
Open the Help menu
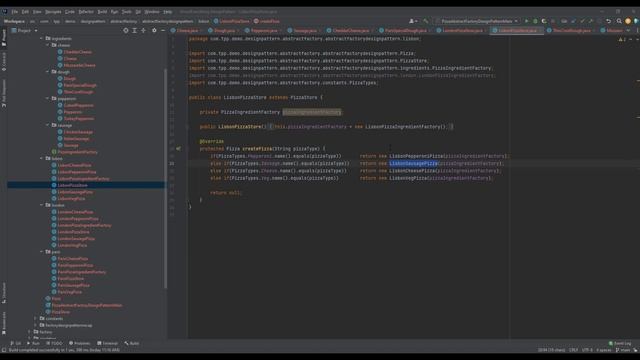point(168,12)
